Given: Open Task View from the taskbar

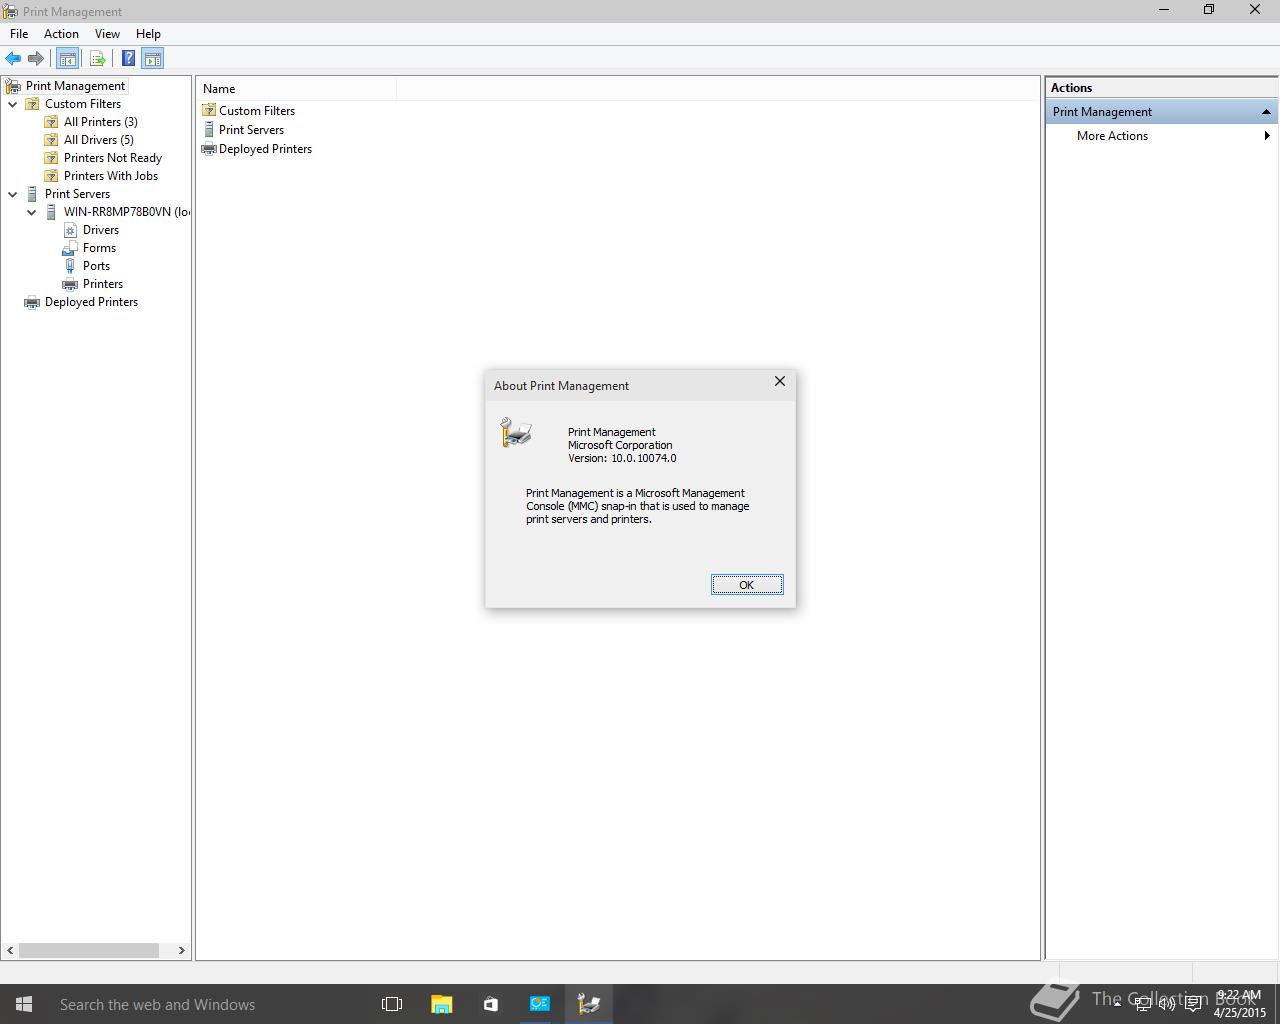Looking at the screenshot, I should click(392, 1004).
